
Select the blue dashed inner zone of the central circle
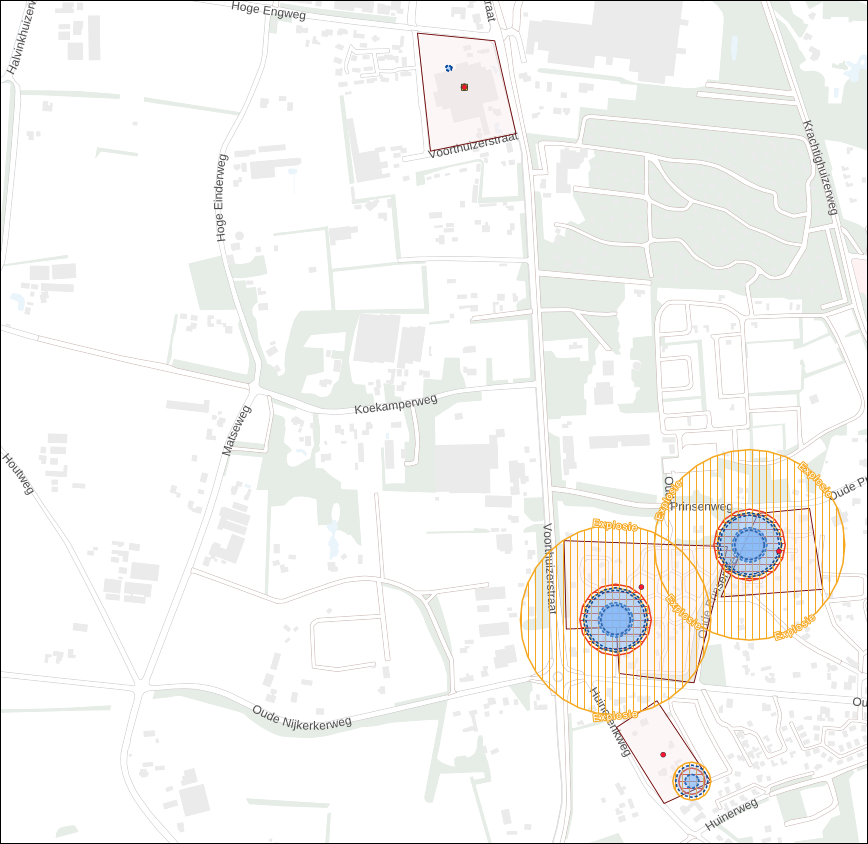[617, 621]
